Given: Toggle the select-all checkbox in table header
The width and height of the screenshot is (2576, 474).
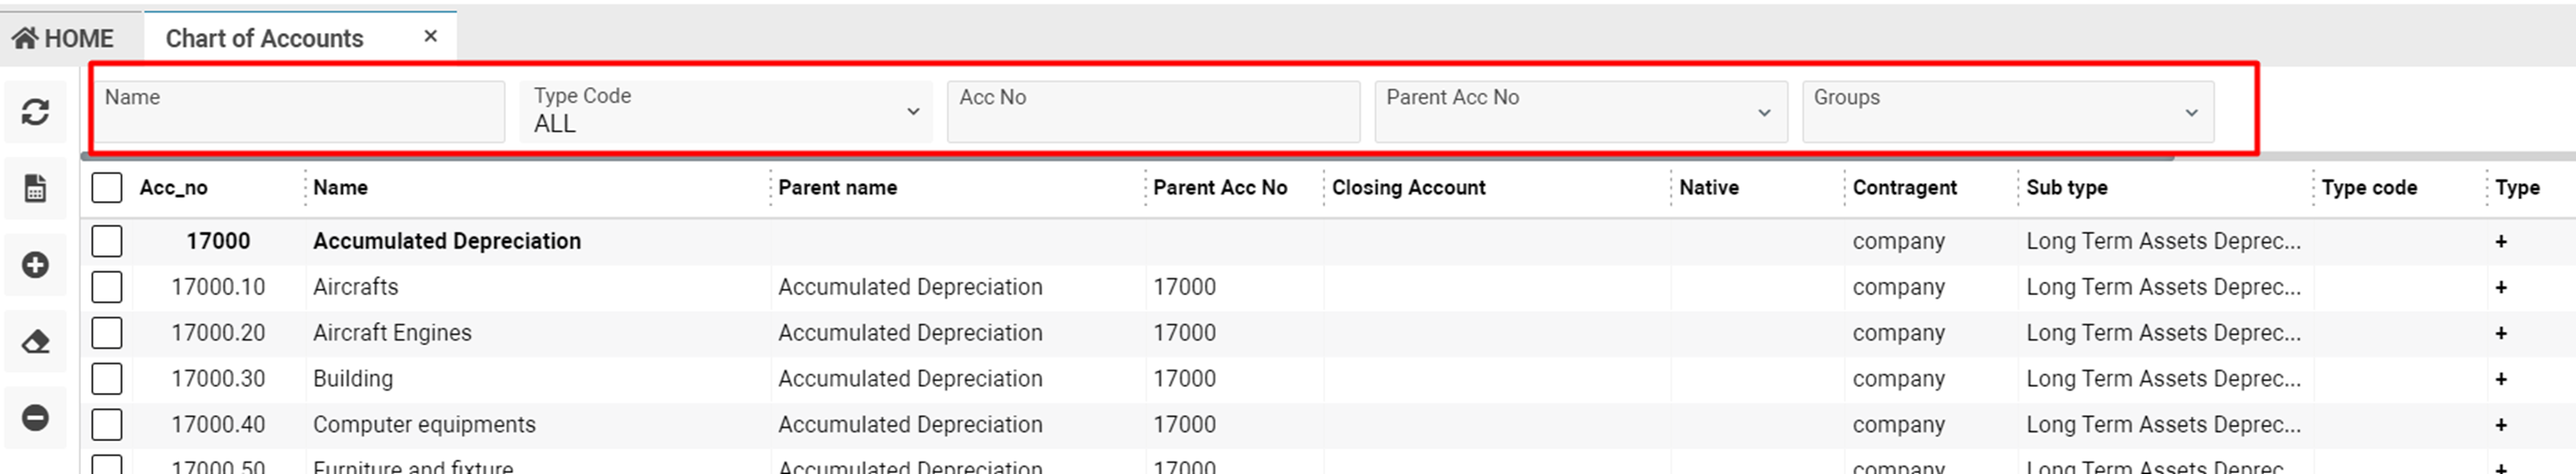Looking at the screenshot, I should click(107, 187).
